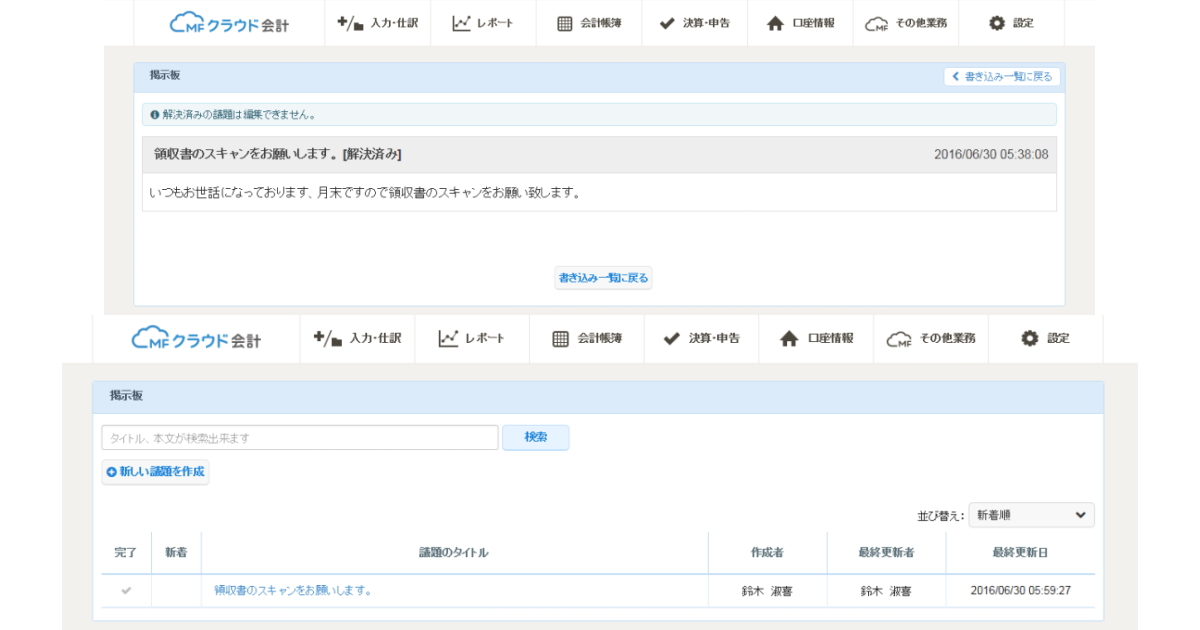Click the 新着 column header
The image size is (1200, 630).
pos(176,553)
